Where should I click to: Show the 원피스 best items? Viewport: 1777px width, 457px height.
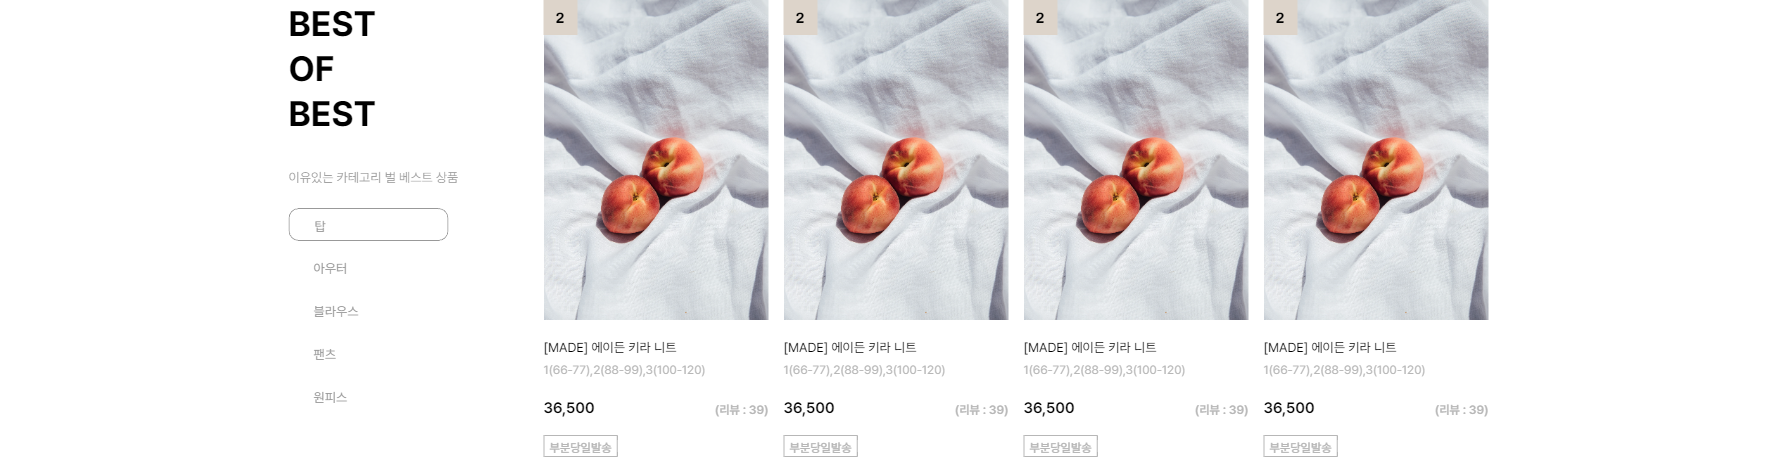[330, 397]
